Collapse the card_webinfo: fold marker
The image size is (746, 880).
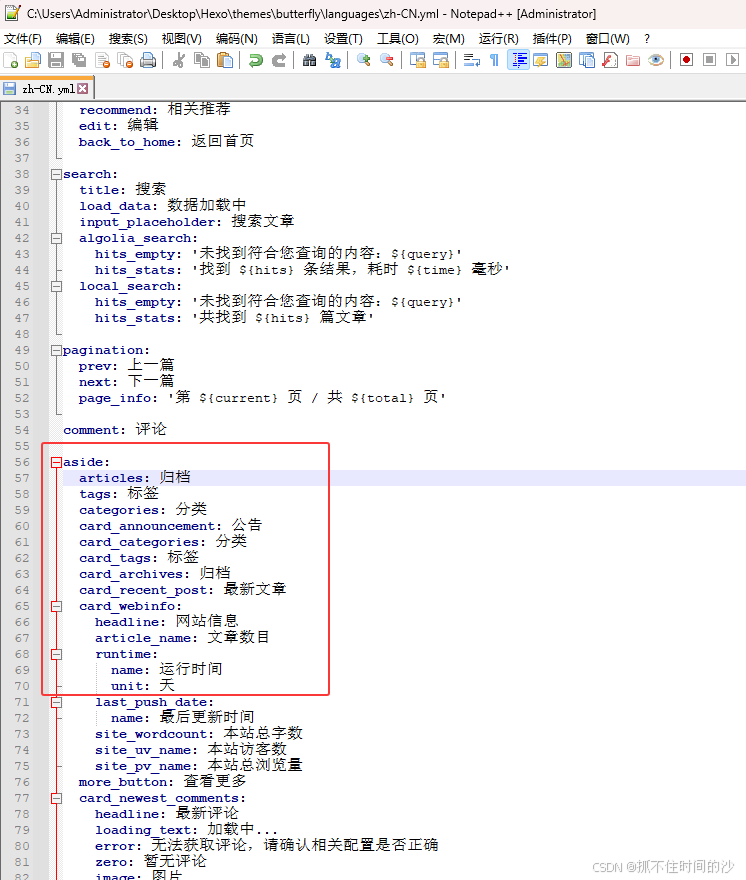point(56,606)
